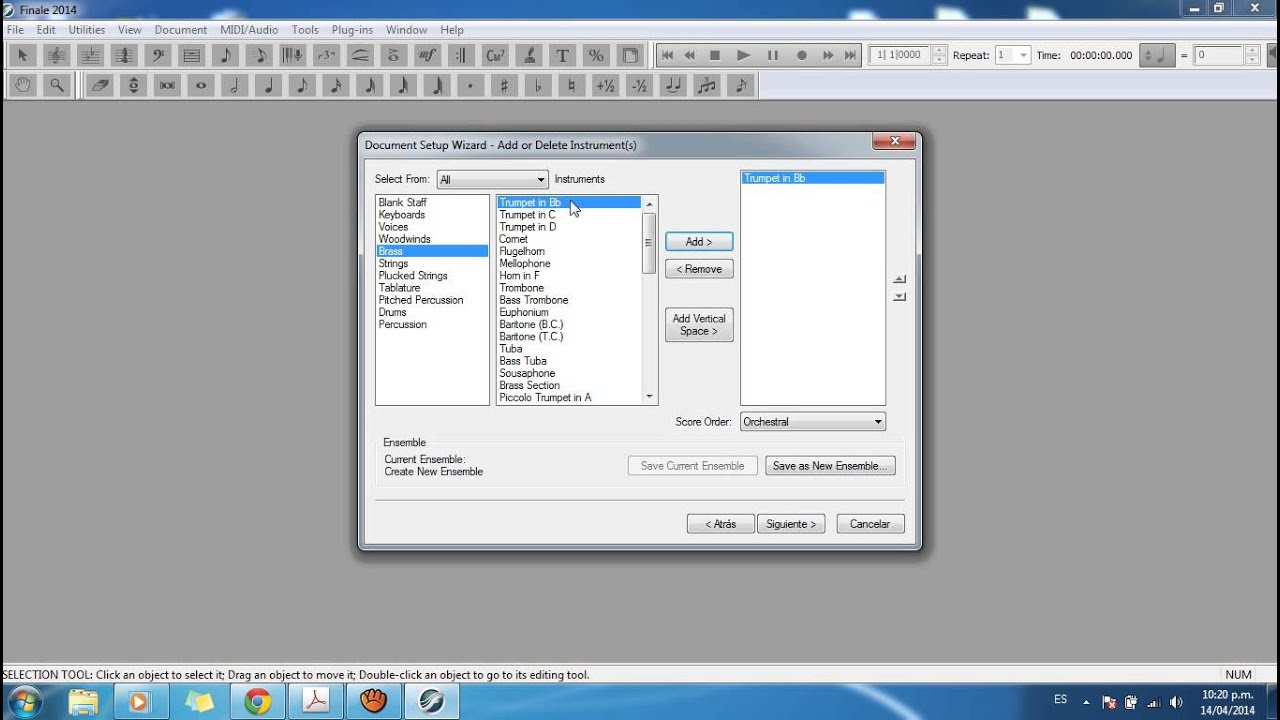Activate the Hand Grabber tool

coord(23,86)
